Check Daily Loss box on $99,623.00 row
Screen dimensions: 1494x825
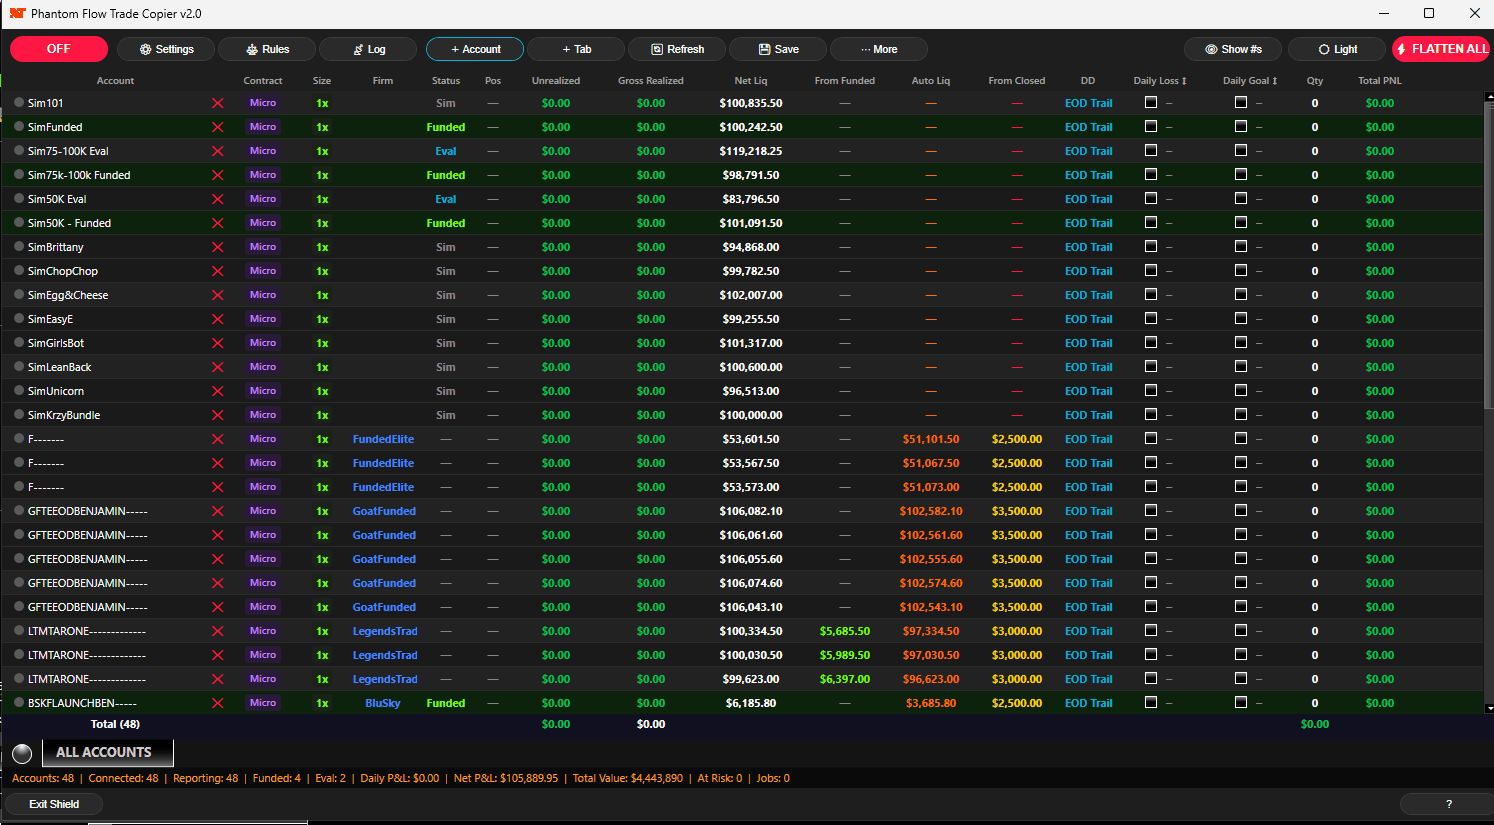pos(1150,678)
